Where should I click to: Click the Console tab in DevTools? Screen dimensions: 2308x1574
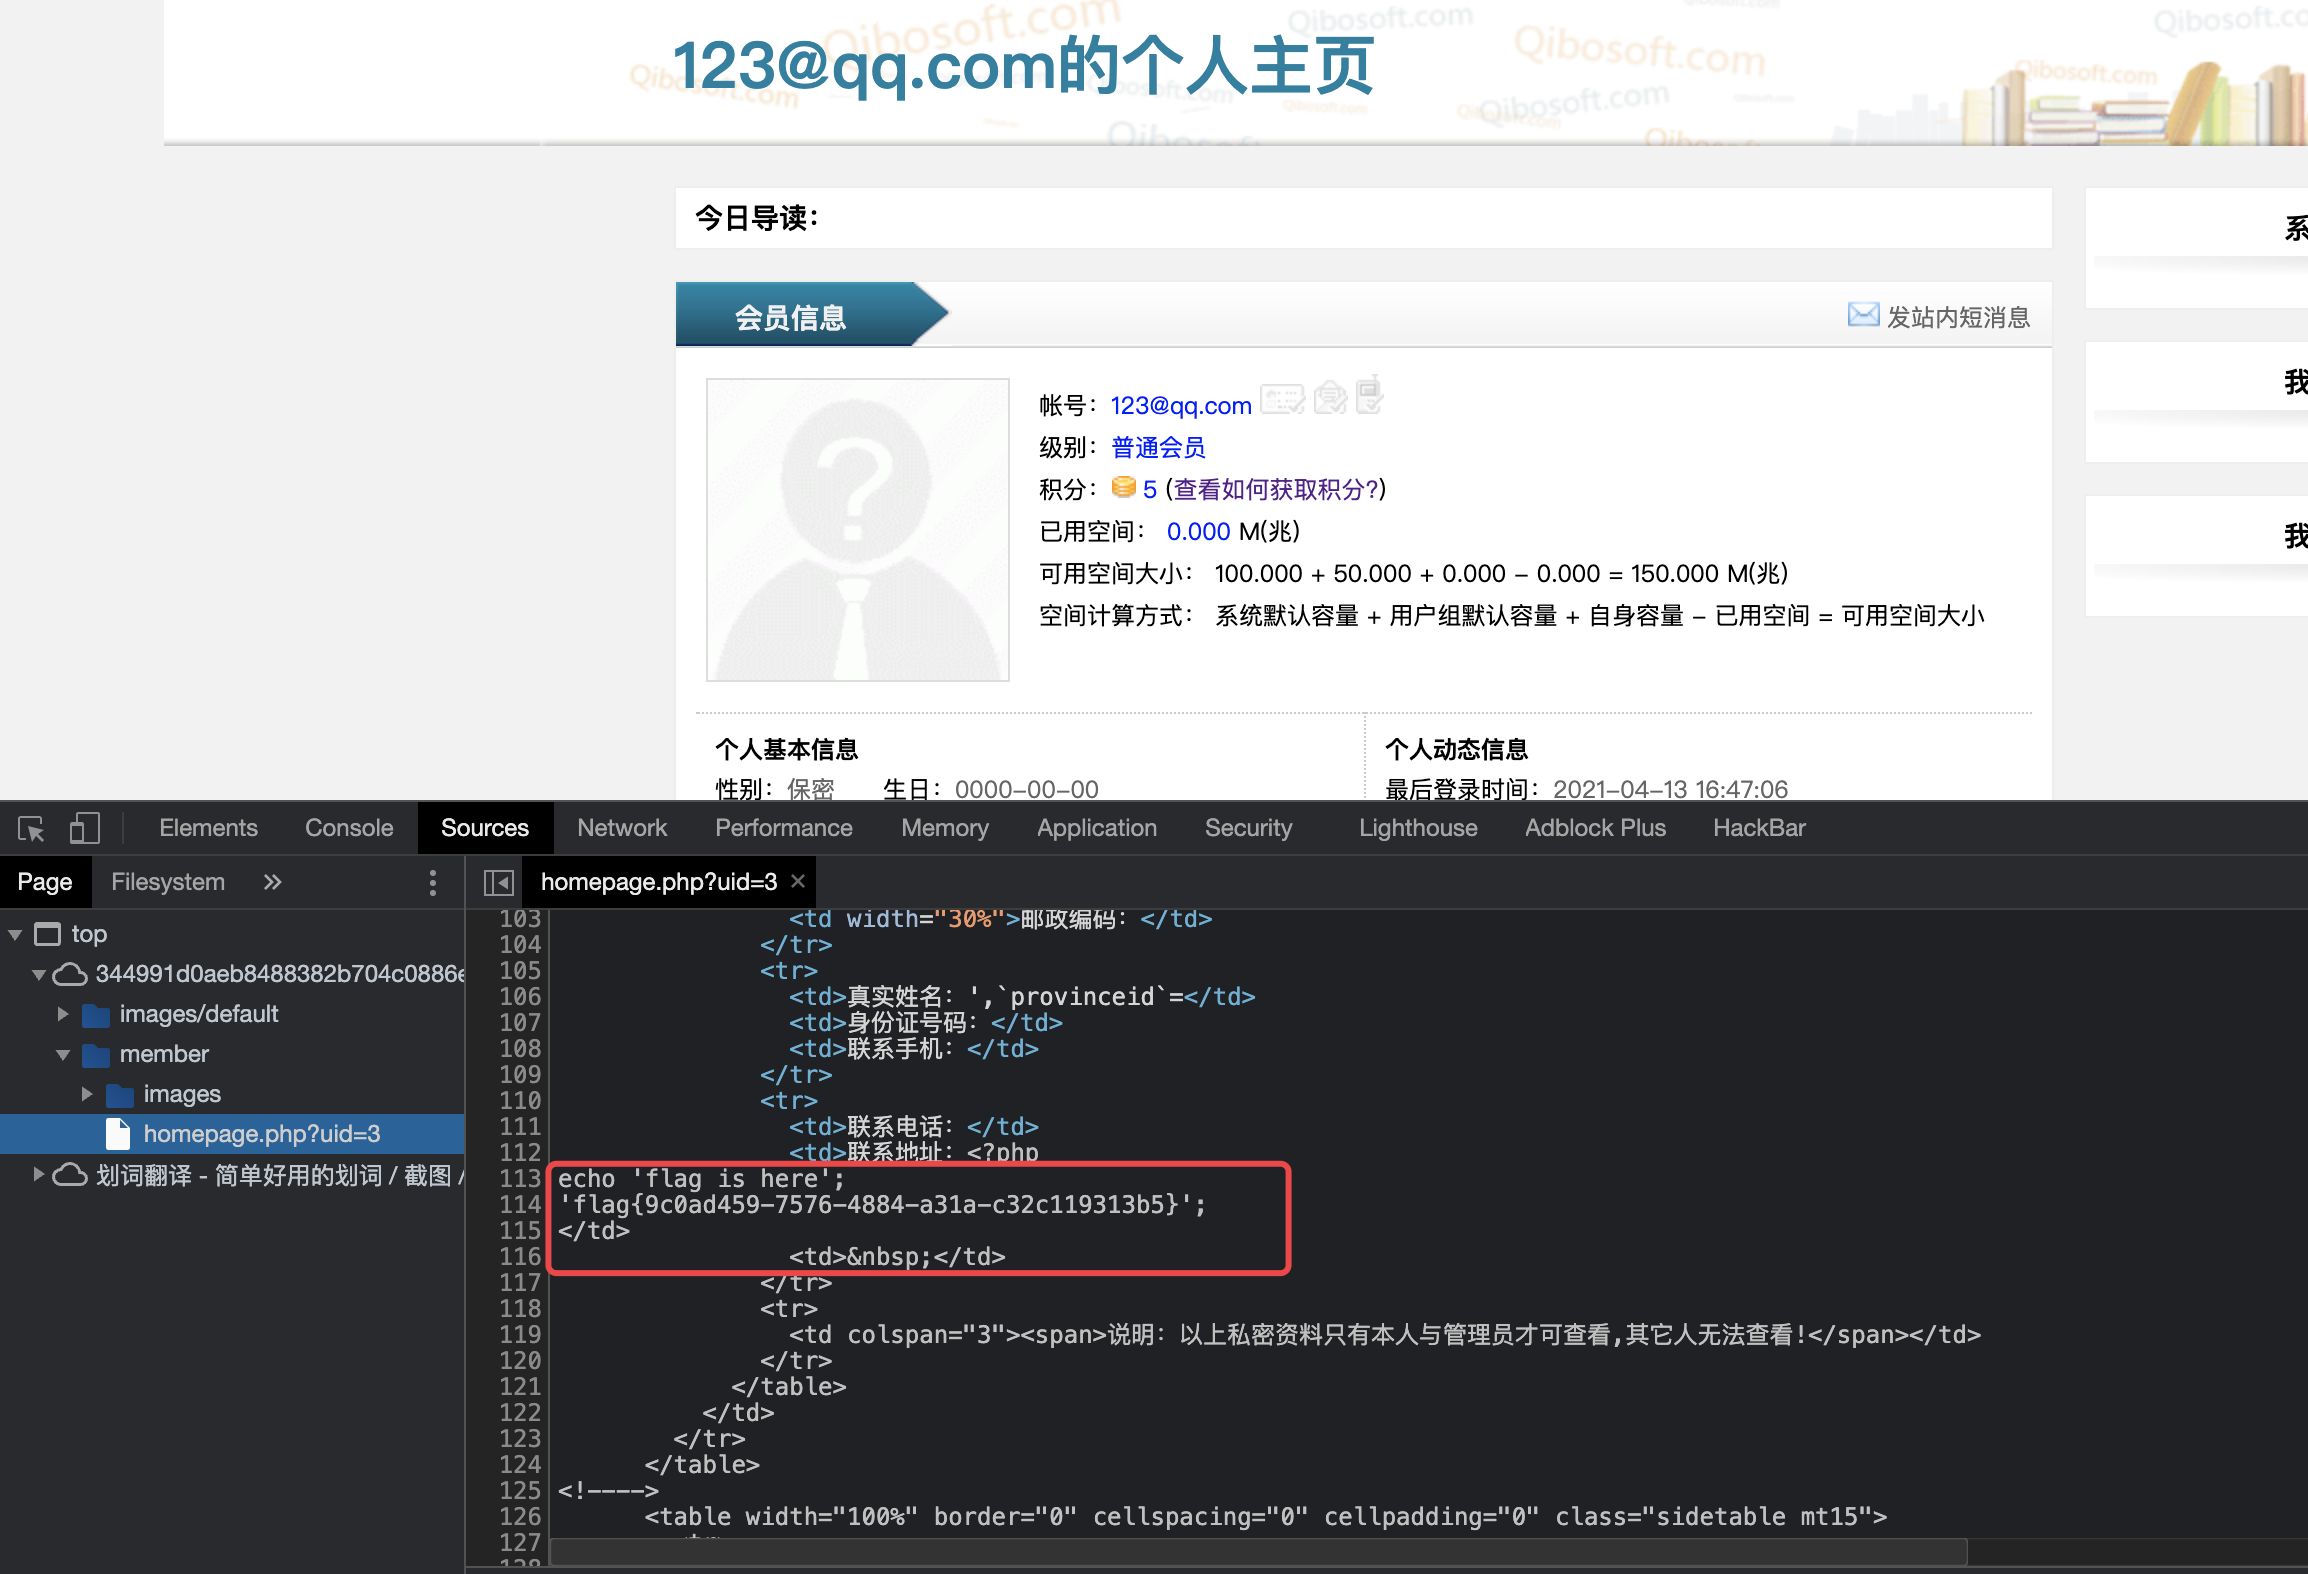tap(342, 828)
